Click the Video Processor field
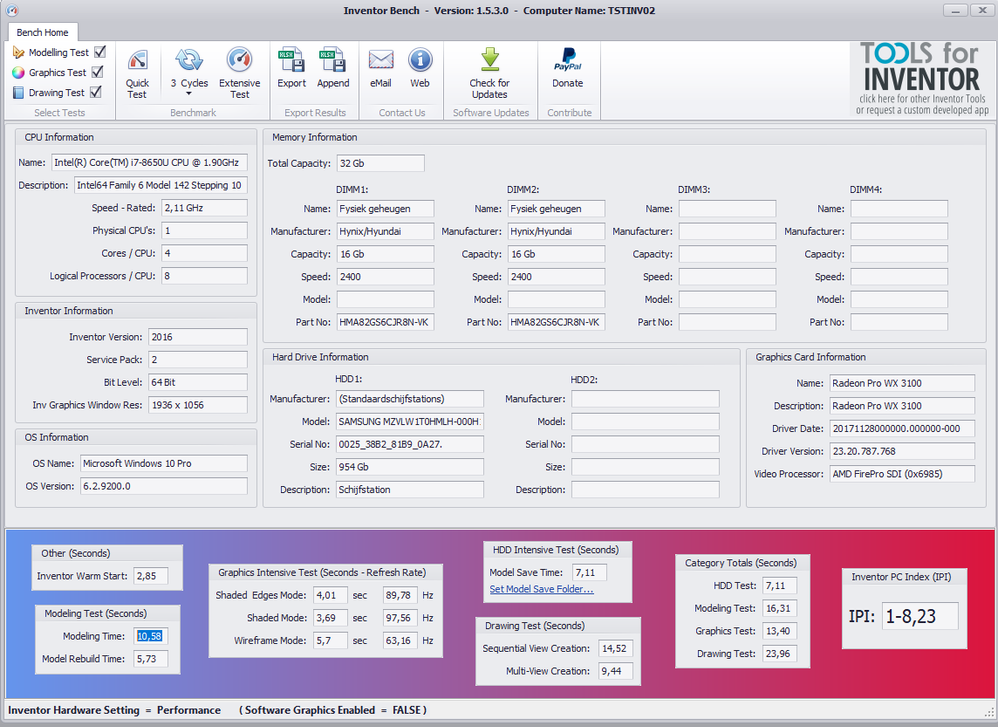This screenshot has width=998, height=727. pyautogui.click(x=902, y=474)
